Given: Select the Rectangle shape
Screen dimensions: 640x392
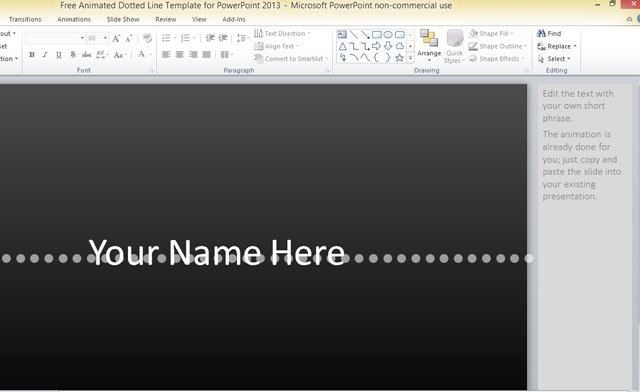Looking at the screenshot, I should click(x=377, y=34).
